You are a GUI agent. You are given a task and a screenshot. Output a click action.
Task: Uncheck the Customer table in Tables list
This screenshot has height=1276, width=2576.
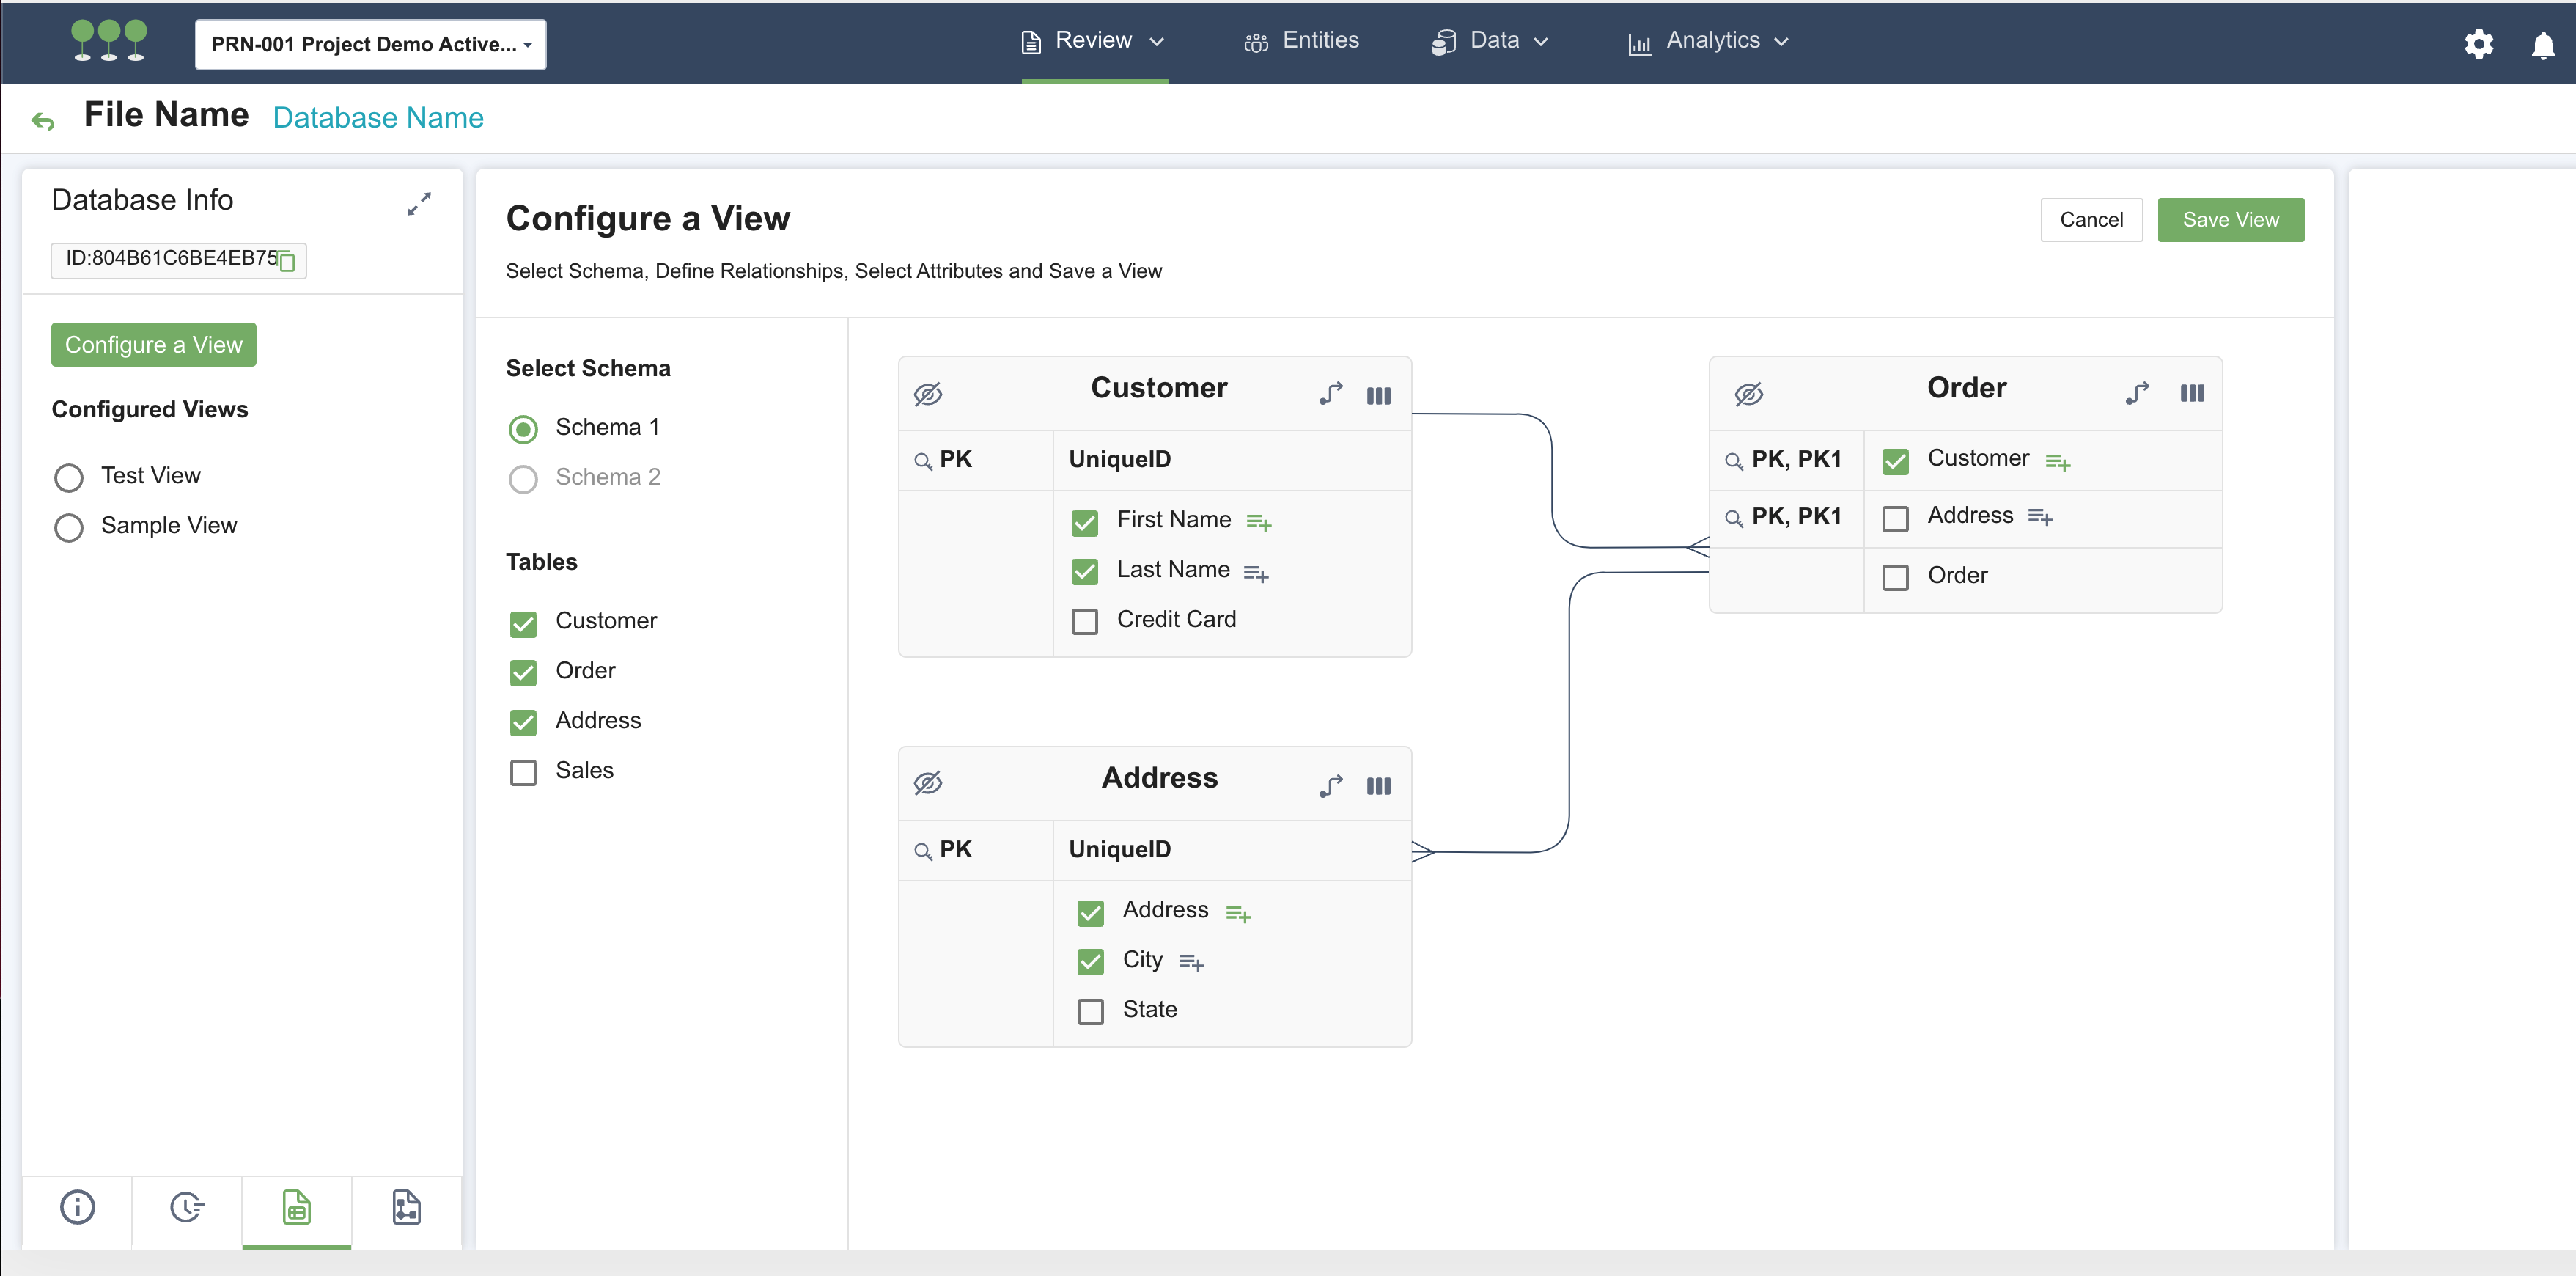pyautogui.click(x=523, y=623)
